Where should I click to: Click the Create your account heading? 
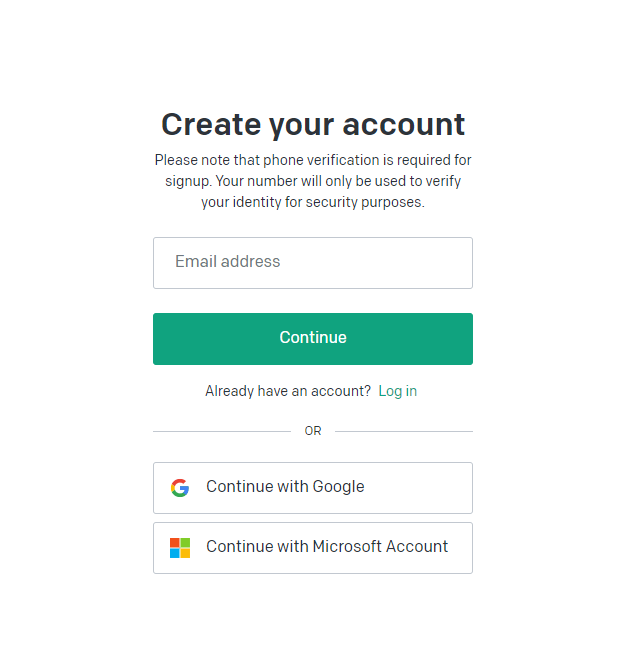[313, 125]
